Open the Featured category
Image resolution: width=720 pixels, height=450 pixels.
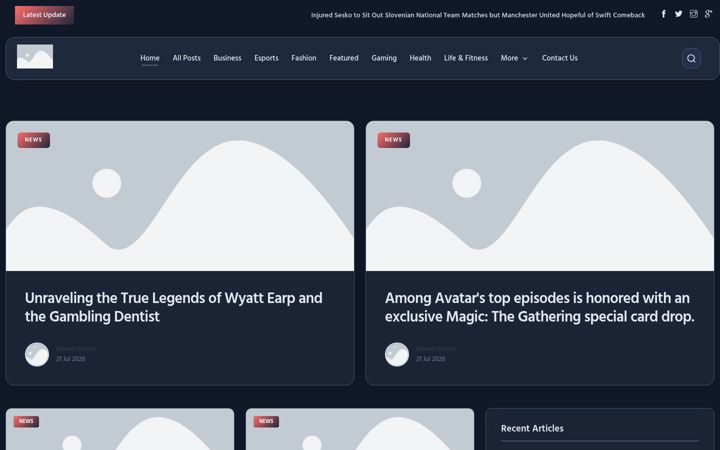pos(343,58)
